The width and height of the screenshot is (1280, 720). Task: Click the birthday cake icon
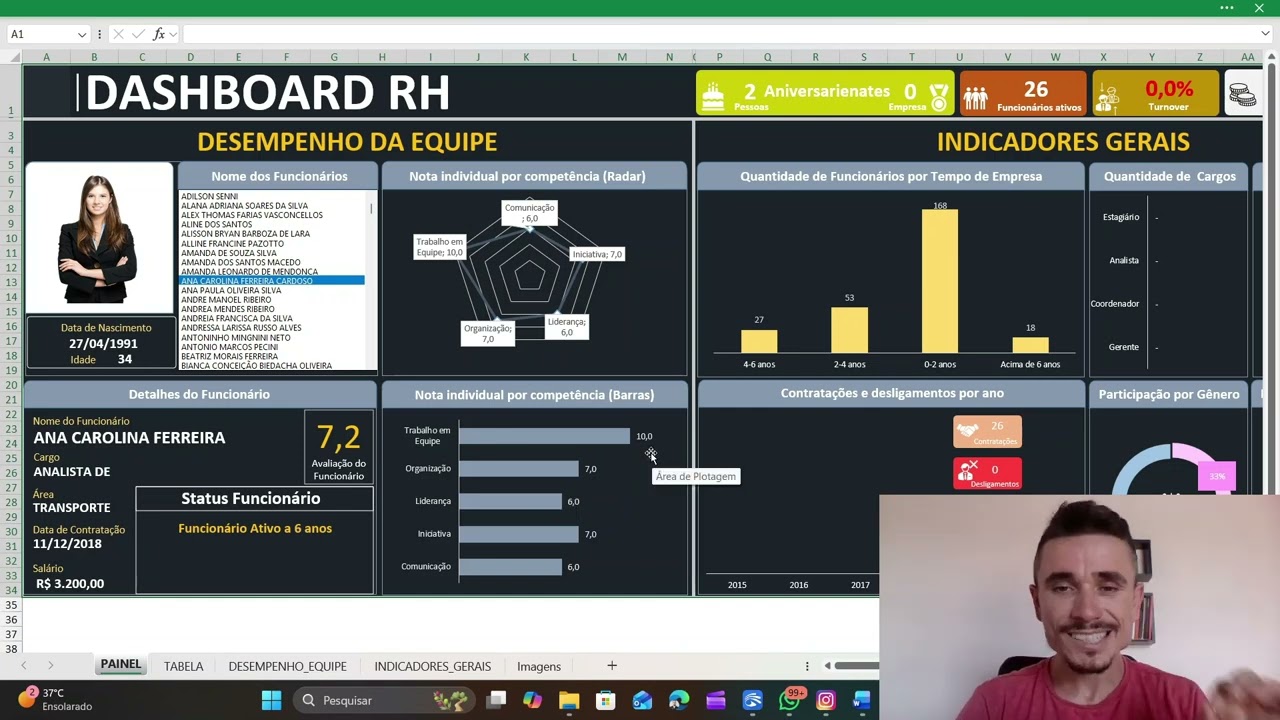[x=713, y=96]
